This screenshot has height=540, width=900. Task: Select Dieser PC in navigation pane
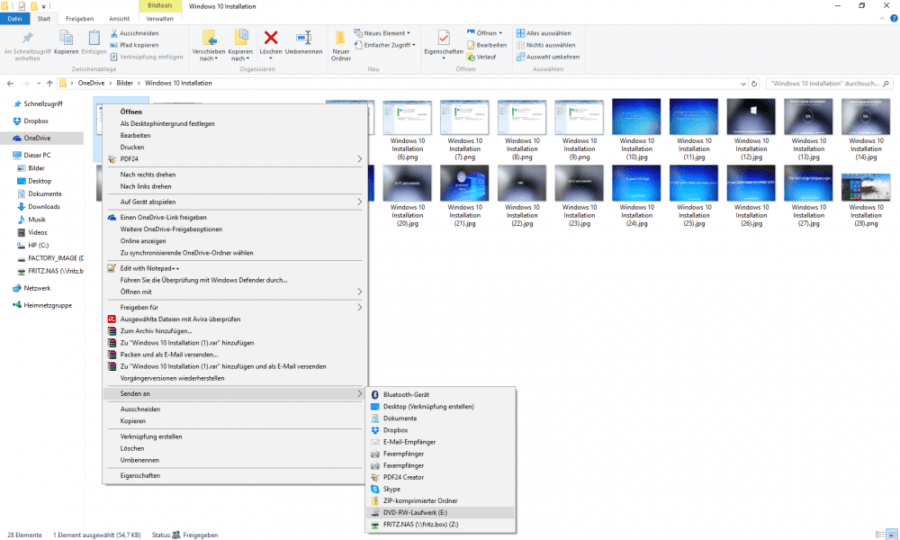pyautogui.click(x=32, y=155)
